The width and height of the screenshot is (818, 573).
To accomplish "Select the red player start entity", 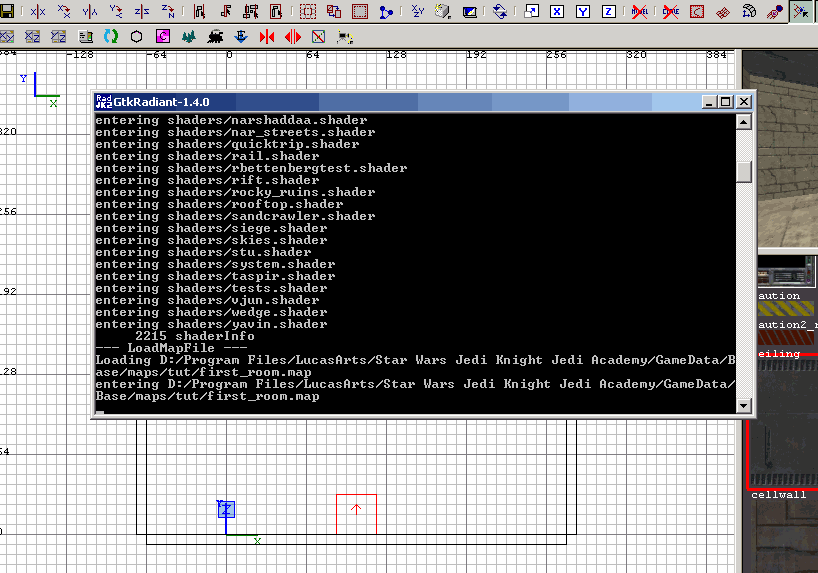I will tap(356, 514).
